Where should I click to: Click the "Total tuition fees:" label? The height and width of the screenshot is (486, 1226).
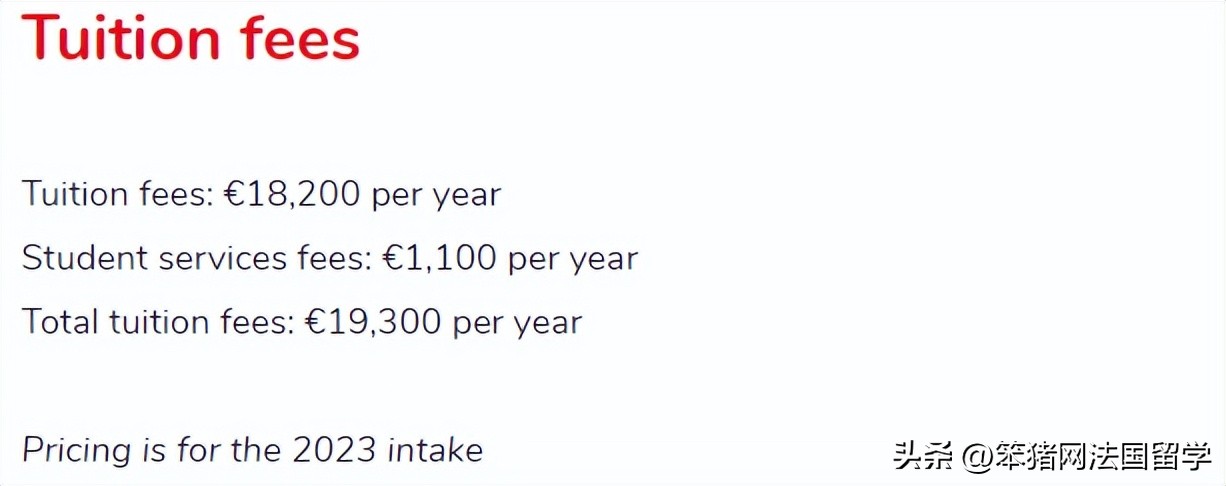[159, 322]
